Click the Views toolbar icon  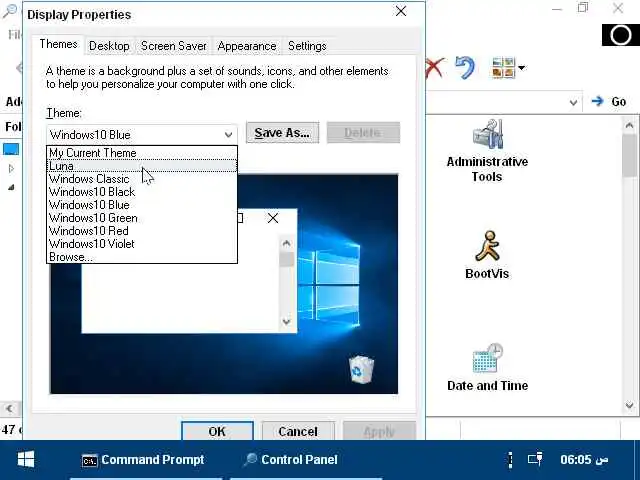click(503, 67)
